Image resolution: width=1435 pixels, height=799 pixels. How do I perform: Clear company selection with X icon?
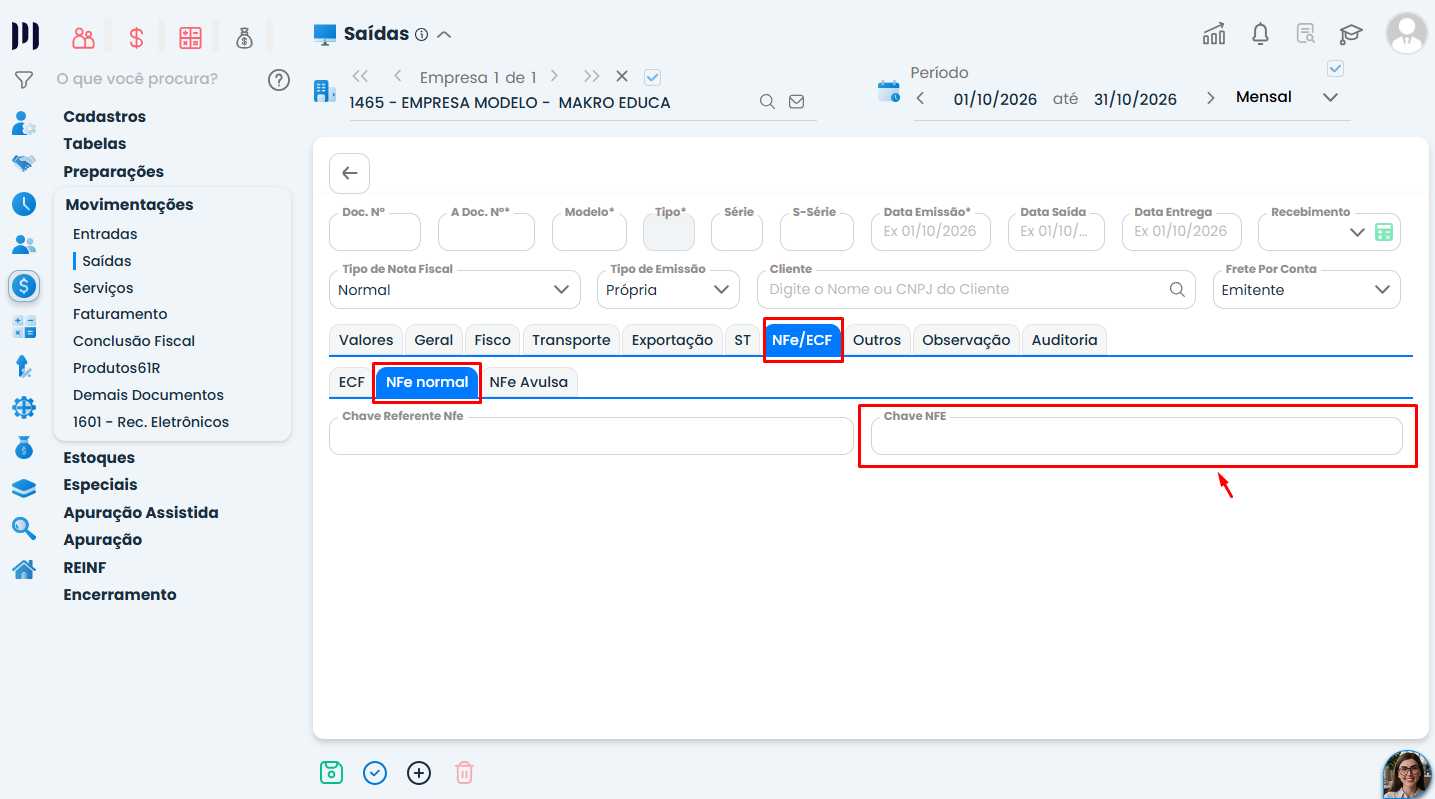621,77
